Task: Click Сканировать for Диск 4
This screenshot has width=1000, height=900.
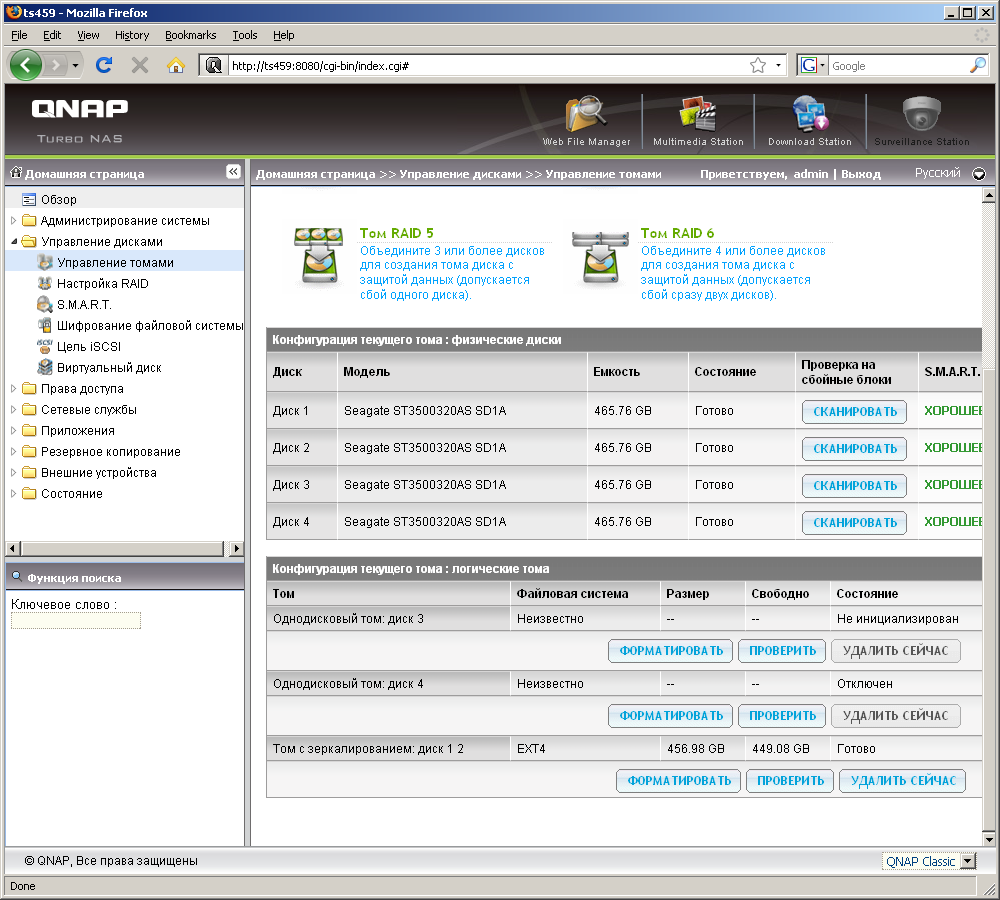Action: [x=854, y=522]
